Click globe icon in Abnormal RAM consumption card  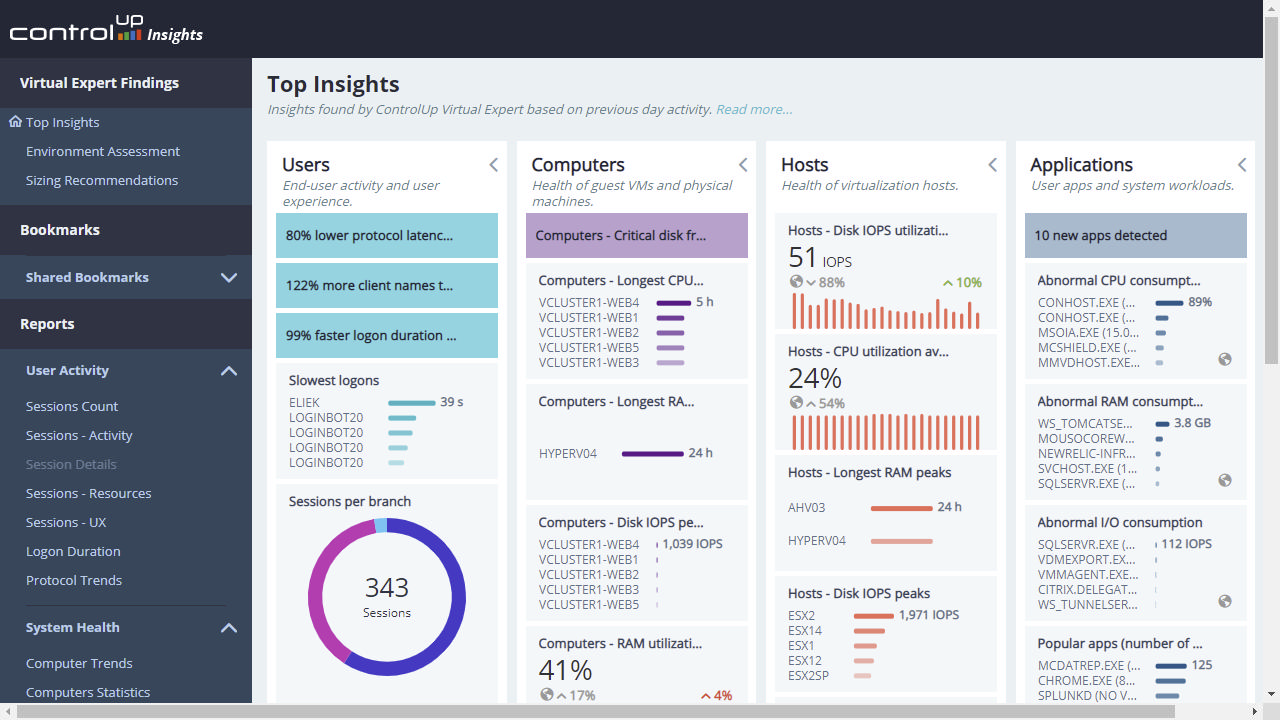[x=1225, y=480]
